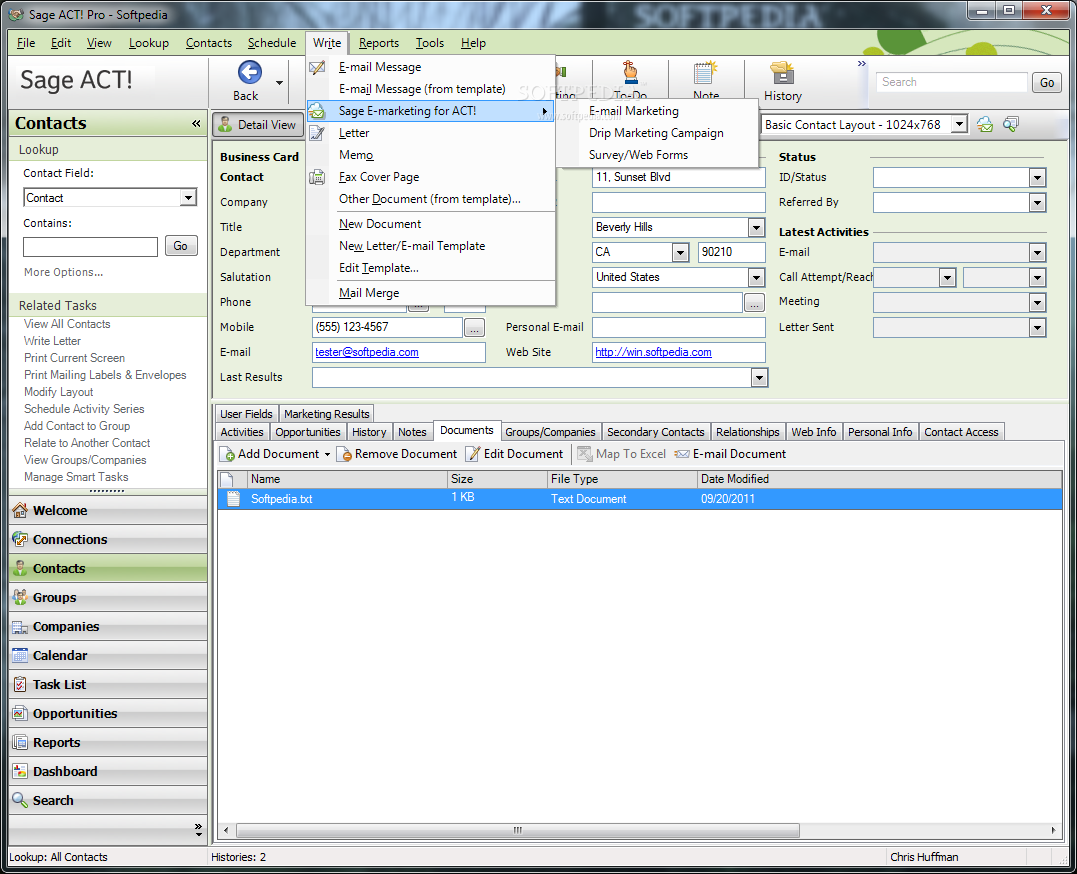Click the Opportunities icon in navigation

(20, 713)
